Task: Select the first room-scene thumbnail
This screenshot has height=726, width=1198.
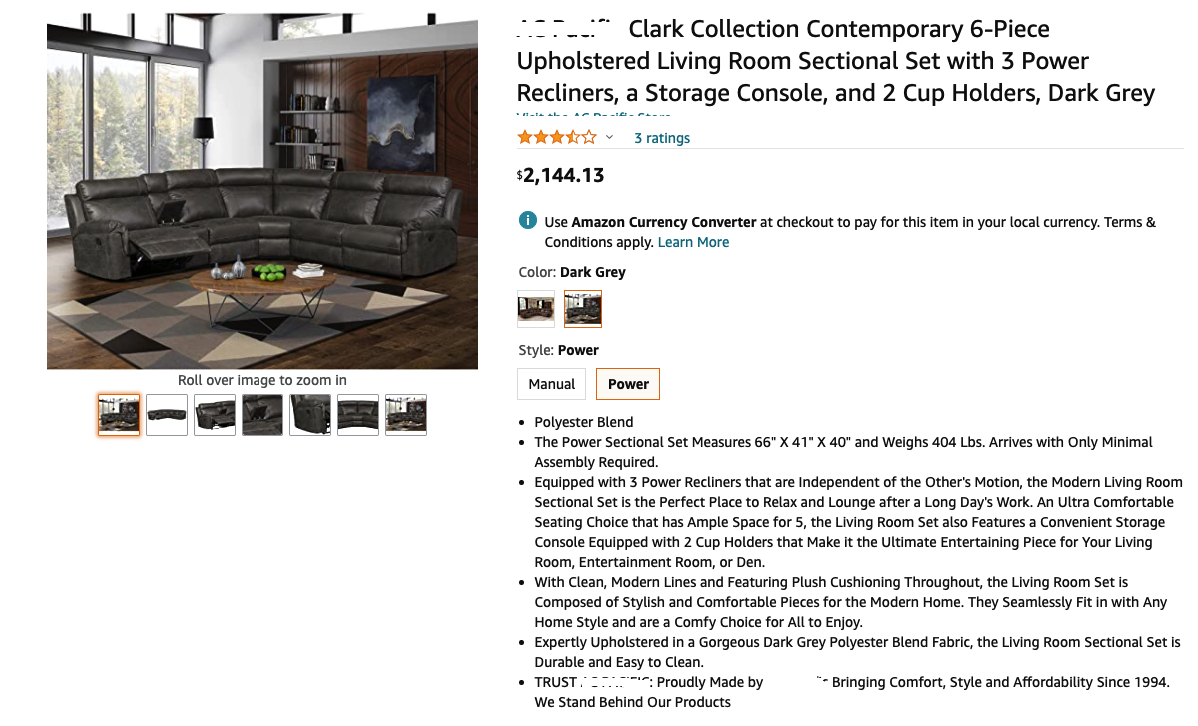Action: (119, 414)
